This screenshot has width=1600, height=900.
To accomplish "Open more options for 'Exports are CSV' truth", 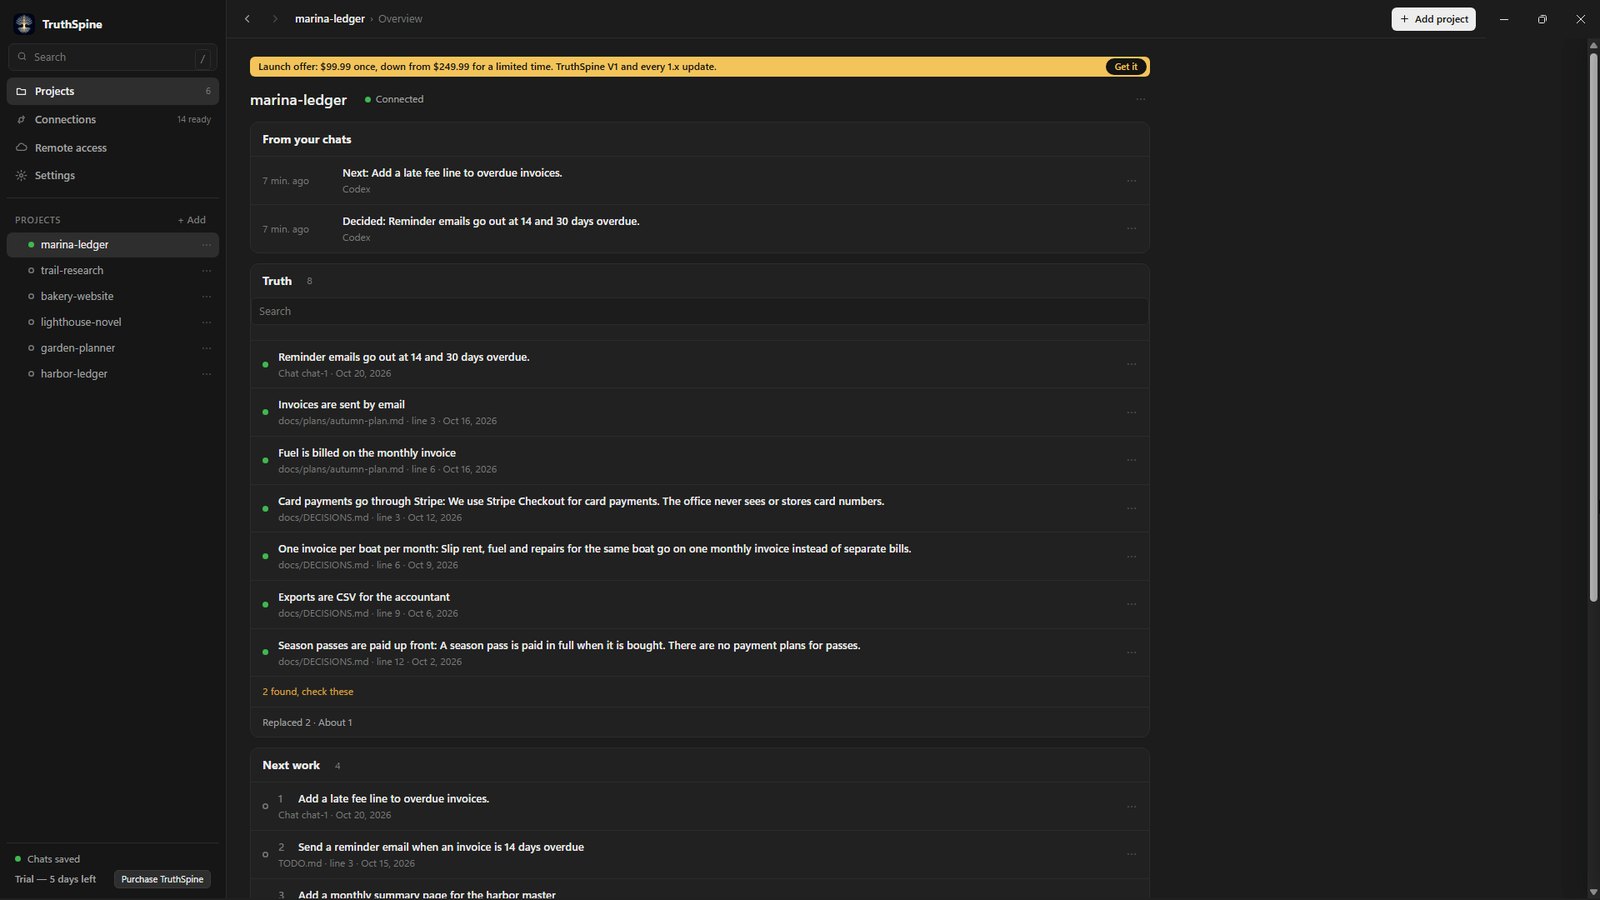I will pos(1131,604).
